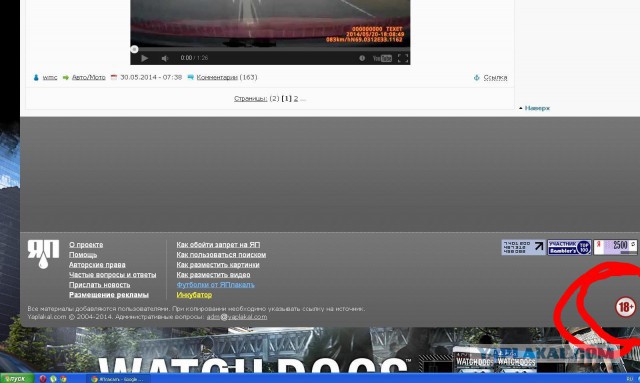The height and width of the screenshot is (383, 640).
Task: Open the Авто/Мото category link
Action: point(89,77)
